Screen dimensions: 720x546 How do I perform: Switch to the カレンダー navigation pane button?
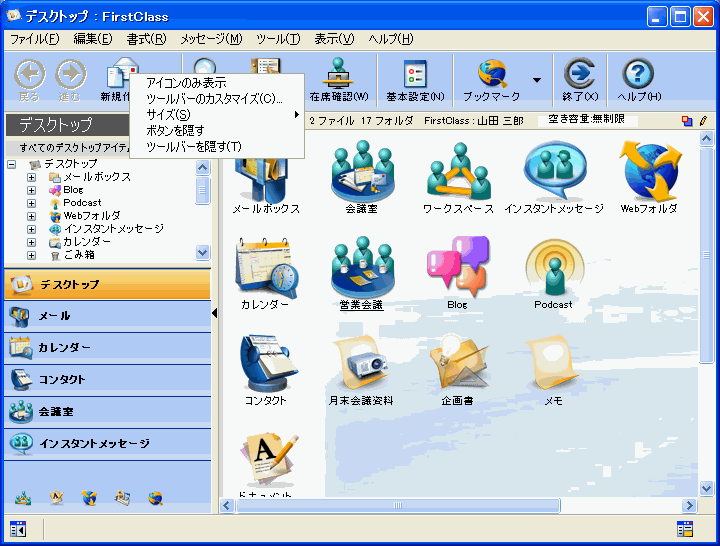click(x=105, y=347)
